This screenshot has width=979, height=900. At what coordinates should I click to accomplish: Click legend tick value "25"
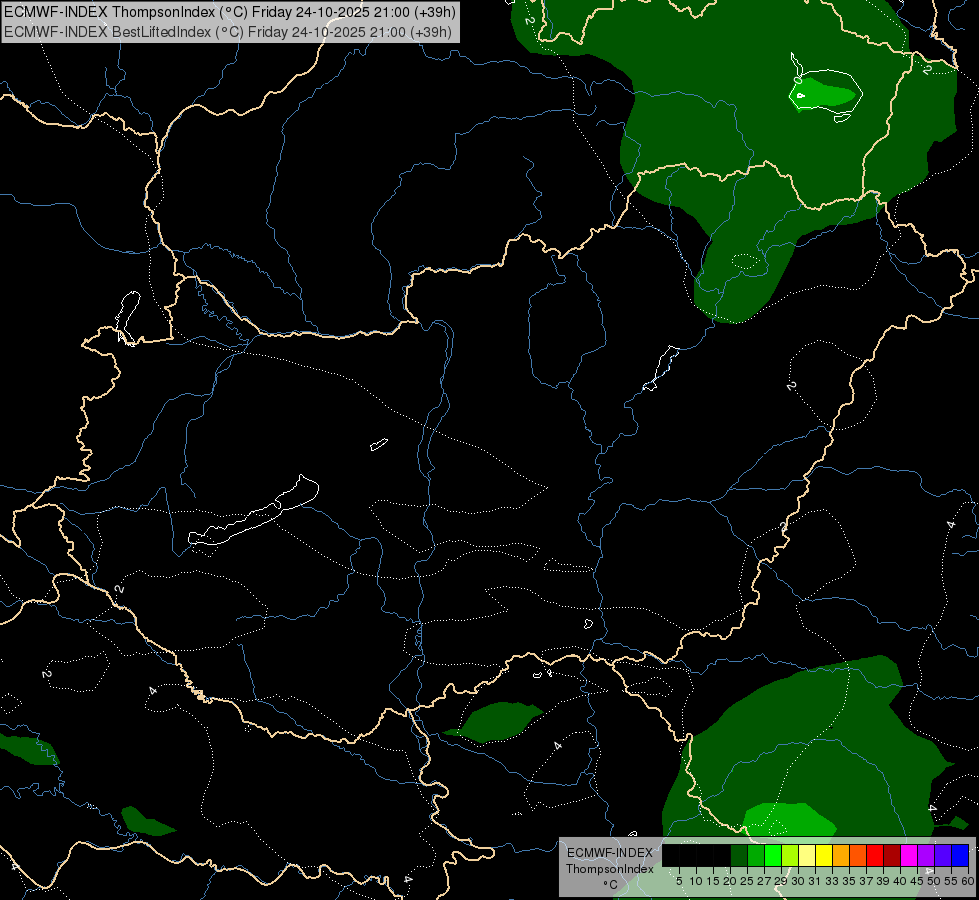click(x=747, y=881)
